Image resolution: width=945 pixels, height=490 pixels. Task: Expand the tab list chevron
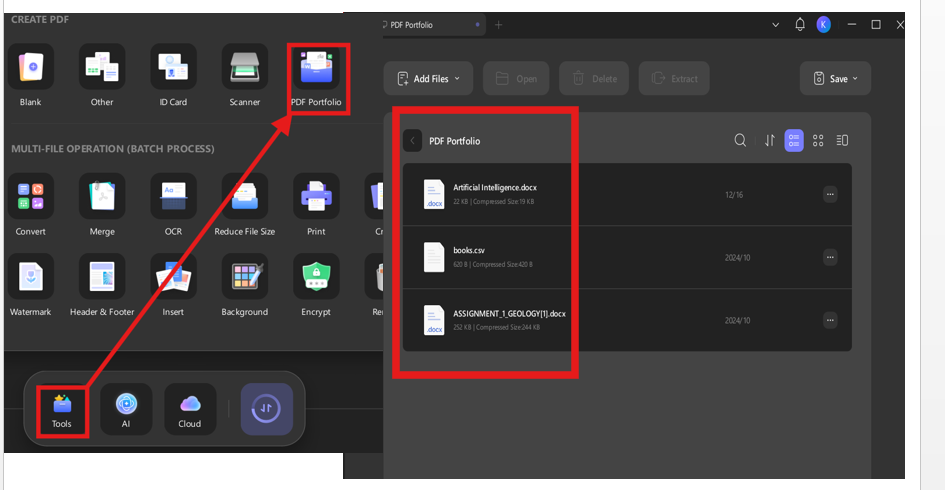point(776,25)
